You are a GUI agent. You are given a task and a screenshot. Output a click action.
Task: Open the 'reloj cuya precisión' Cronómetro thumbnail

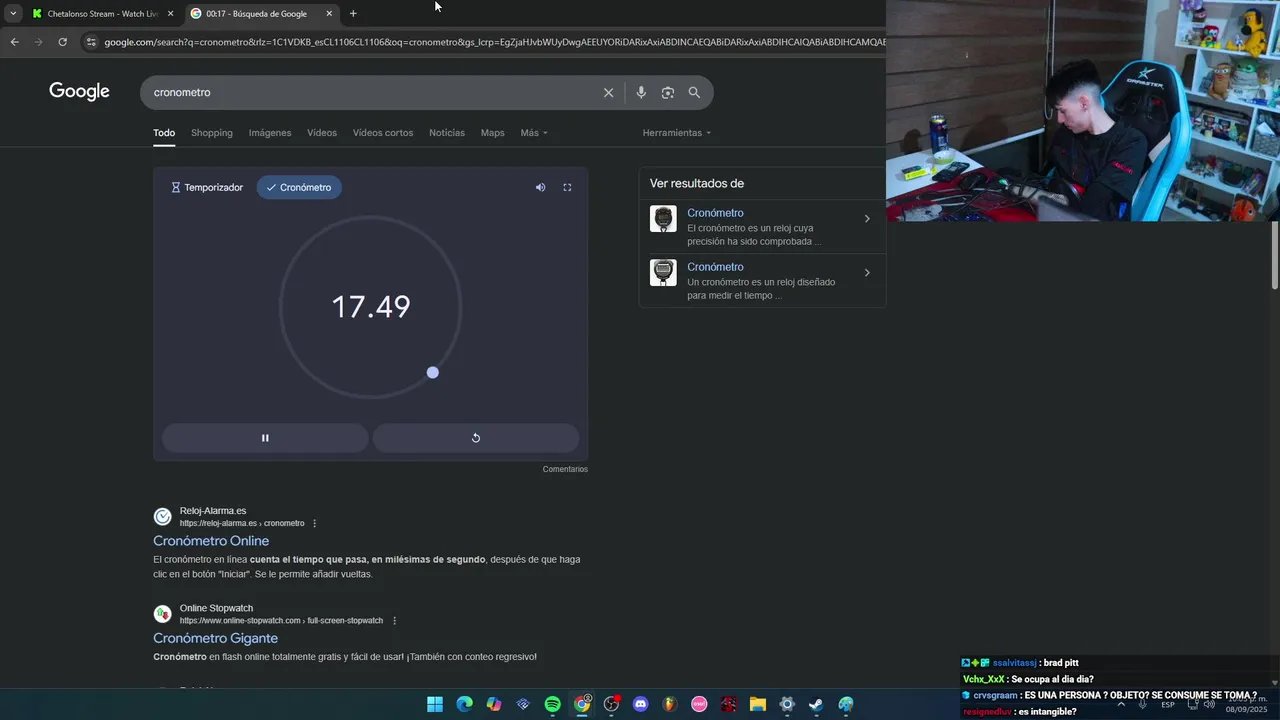pos(663,219)
